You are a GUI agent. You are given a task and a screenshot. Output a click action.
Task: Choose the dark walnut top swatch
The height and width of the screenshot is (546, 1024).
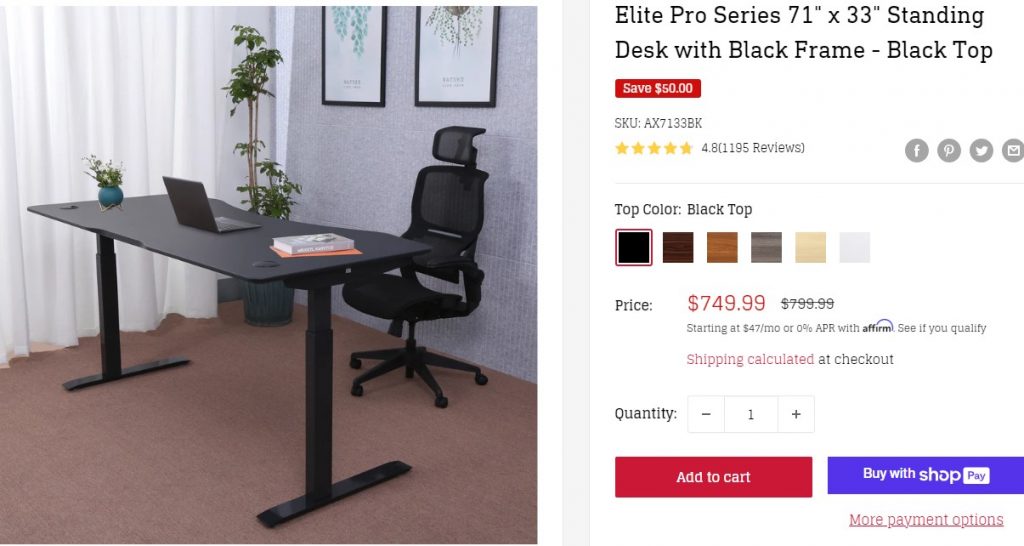click(x=678, y=248)
